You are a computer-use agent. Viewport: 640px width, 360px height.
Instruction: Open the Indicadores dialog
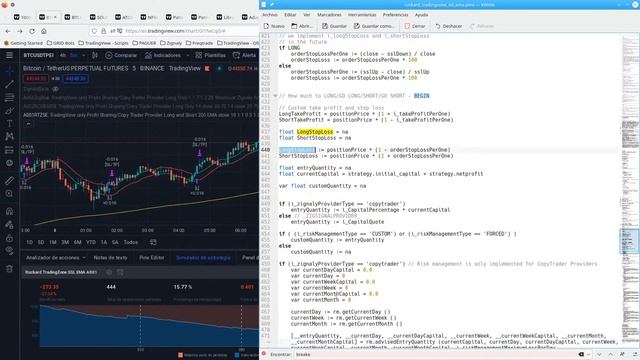162,55
